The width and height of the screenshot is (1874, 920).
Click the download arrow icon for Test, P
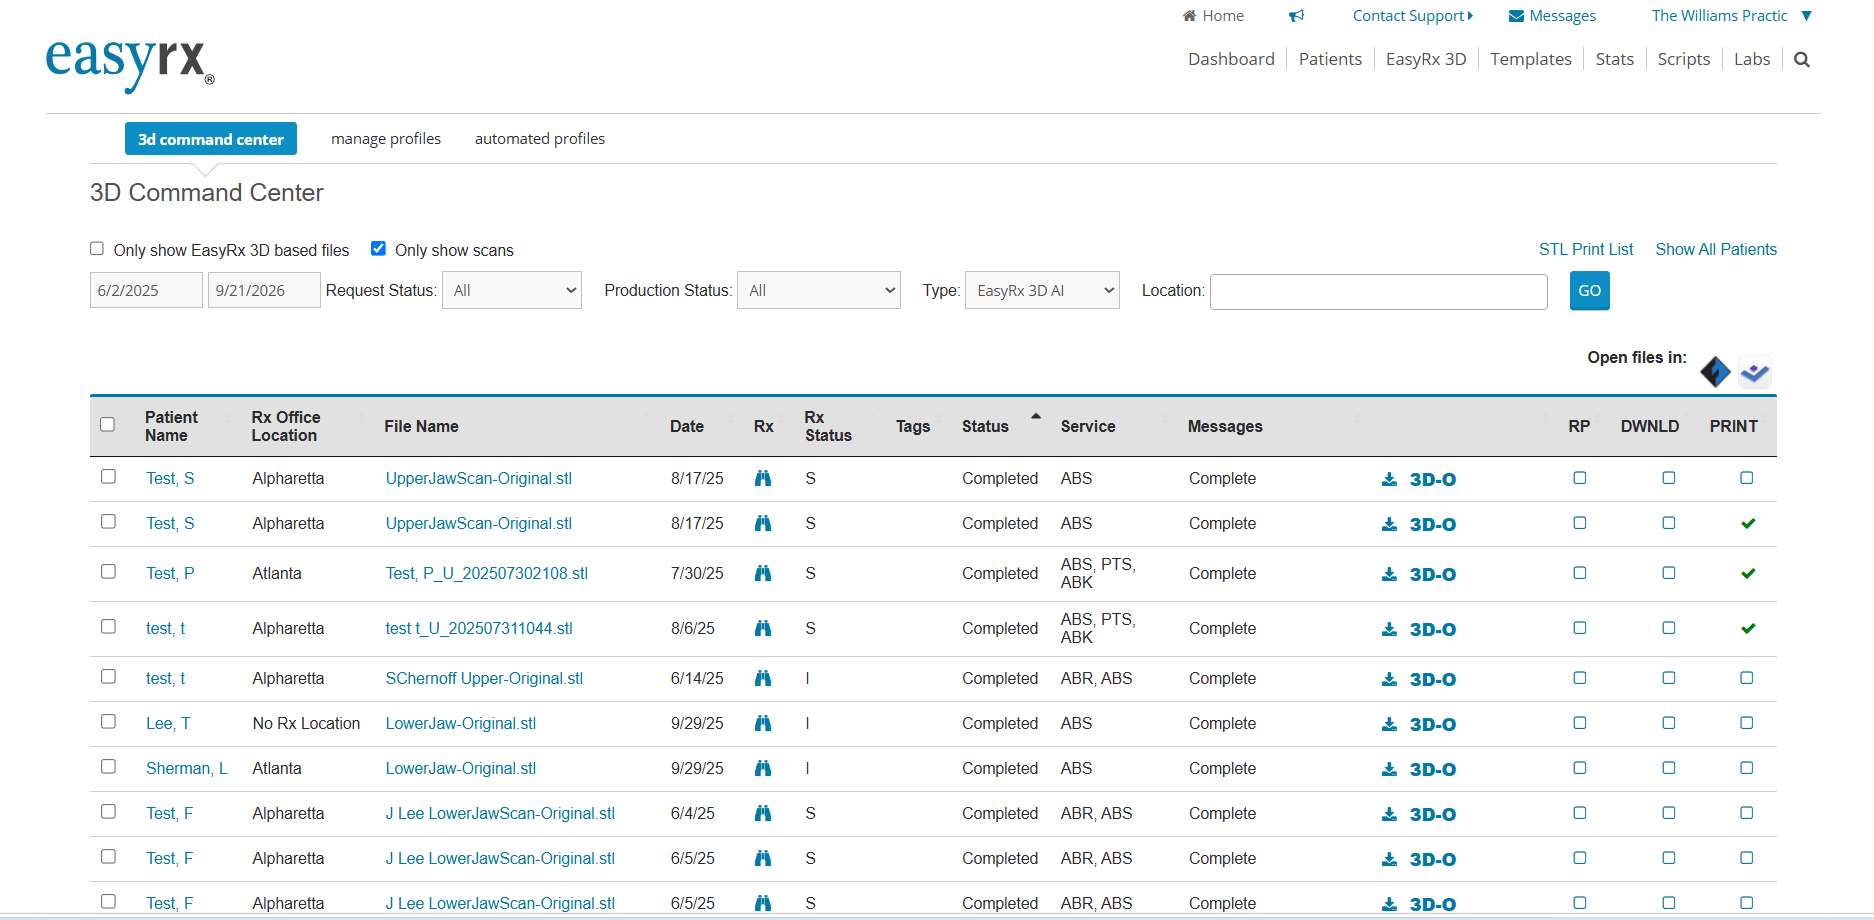point(1389,574)
